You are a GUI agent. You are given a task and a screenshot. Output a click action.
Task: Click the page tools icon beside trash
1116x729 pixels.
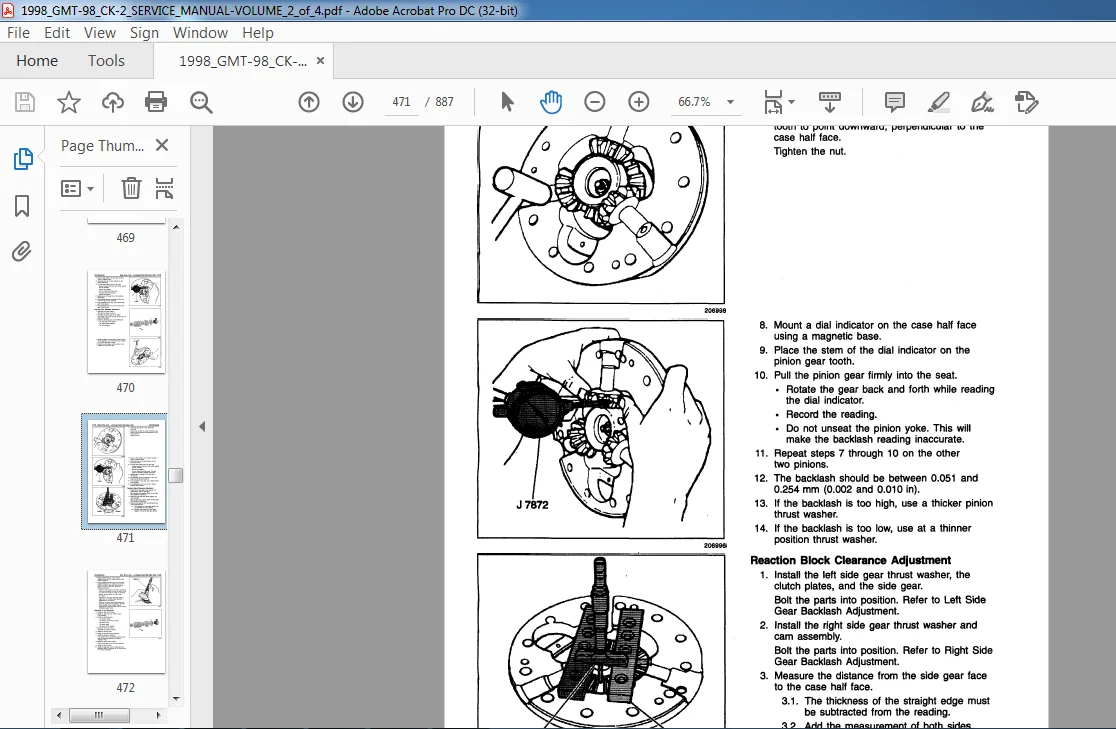(x=164, y=188)
